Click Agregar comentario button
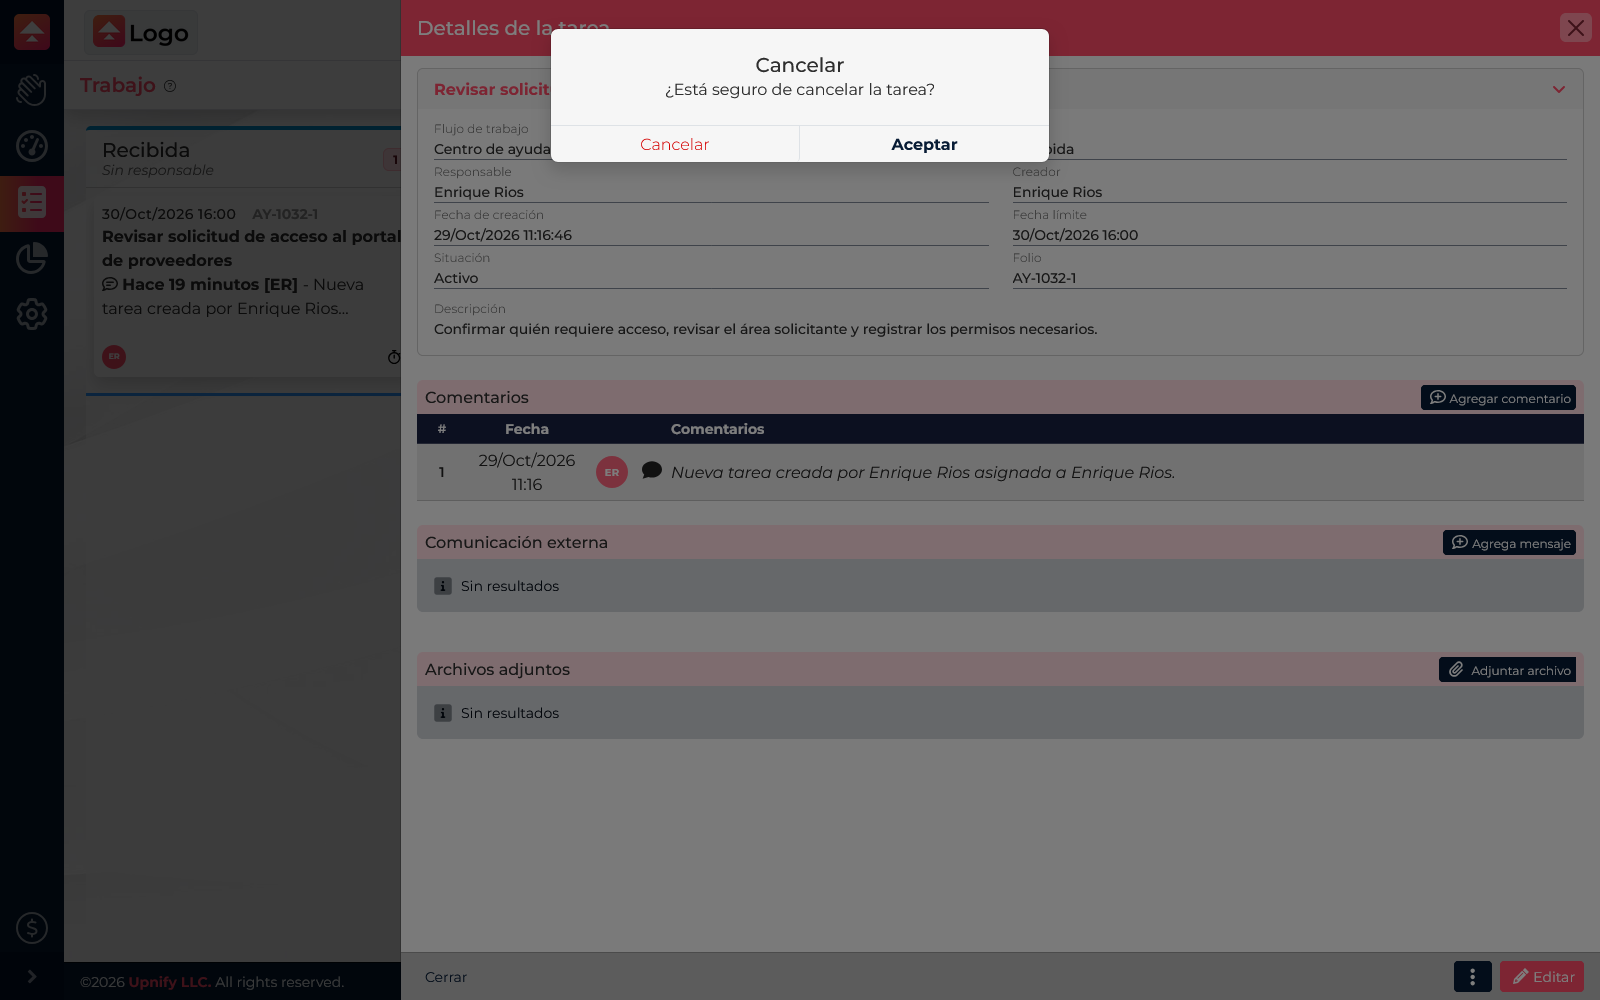Screen dimensions: 1600x1000 pyautogui.click(x=1498, y=398)
